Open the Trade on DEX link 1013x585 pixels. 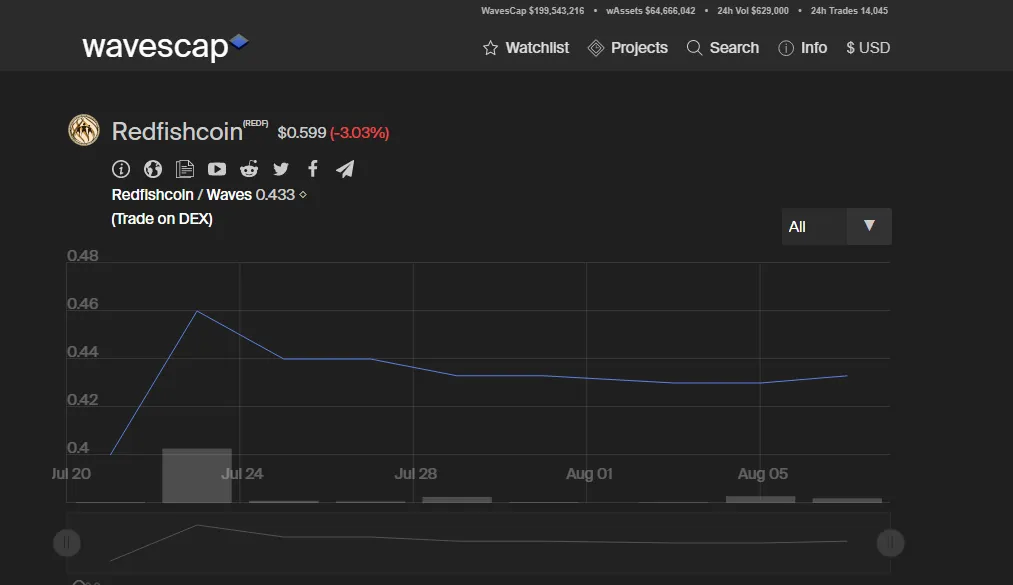pos(162,219)
